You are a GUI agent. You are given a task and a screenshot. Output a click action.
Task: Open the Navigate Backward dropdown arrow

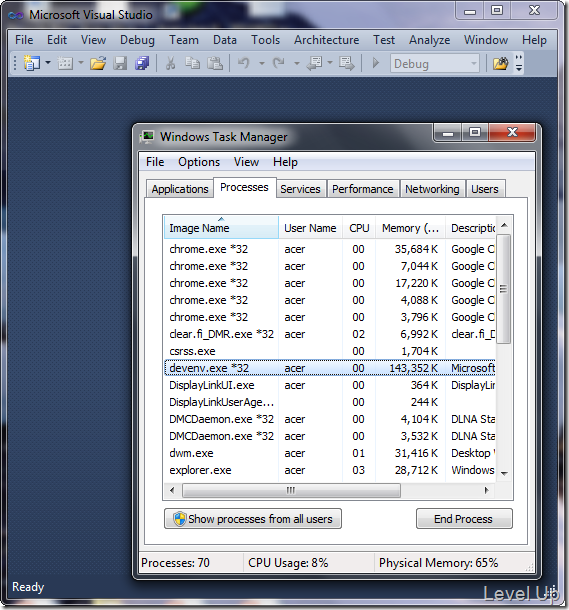pyautogui.click(x=330, y=63)
